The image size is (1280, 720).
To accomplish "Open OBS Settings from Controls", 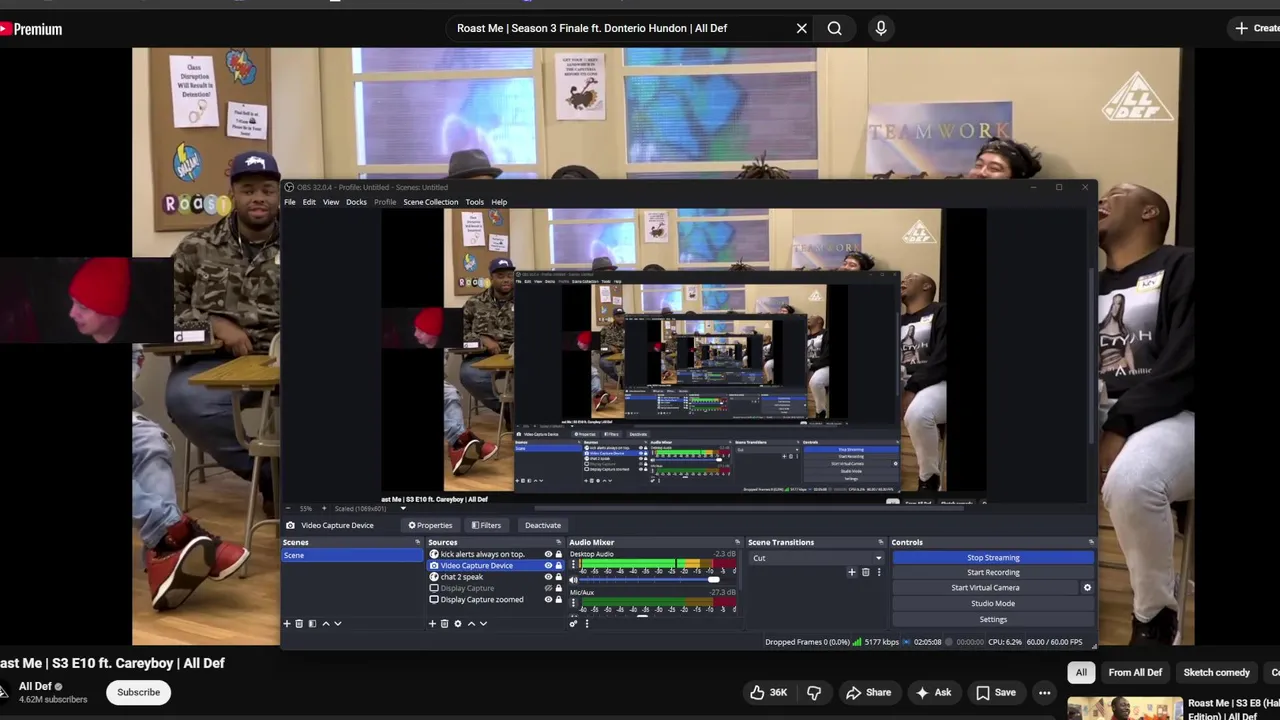I will click(993, 619).
